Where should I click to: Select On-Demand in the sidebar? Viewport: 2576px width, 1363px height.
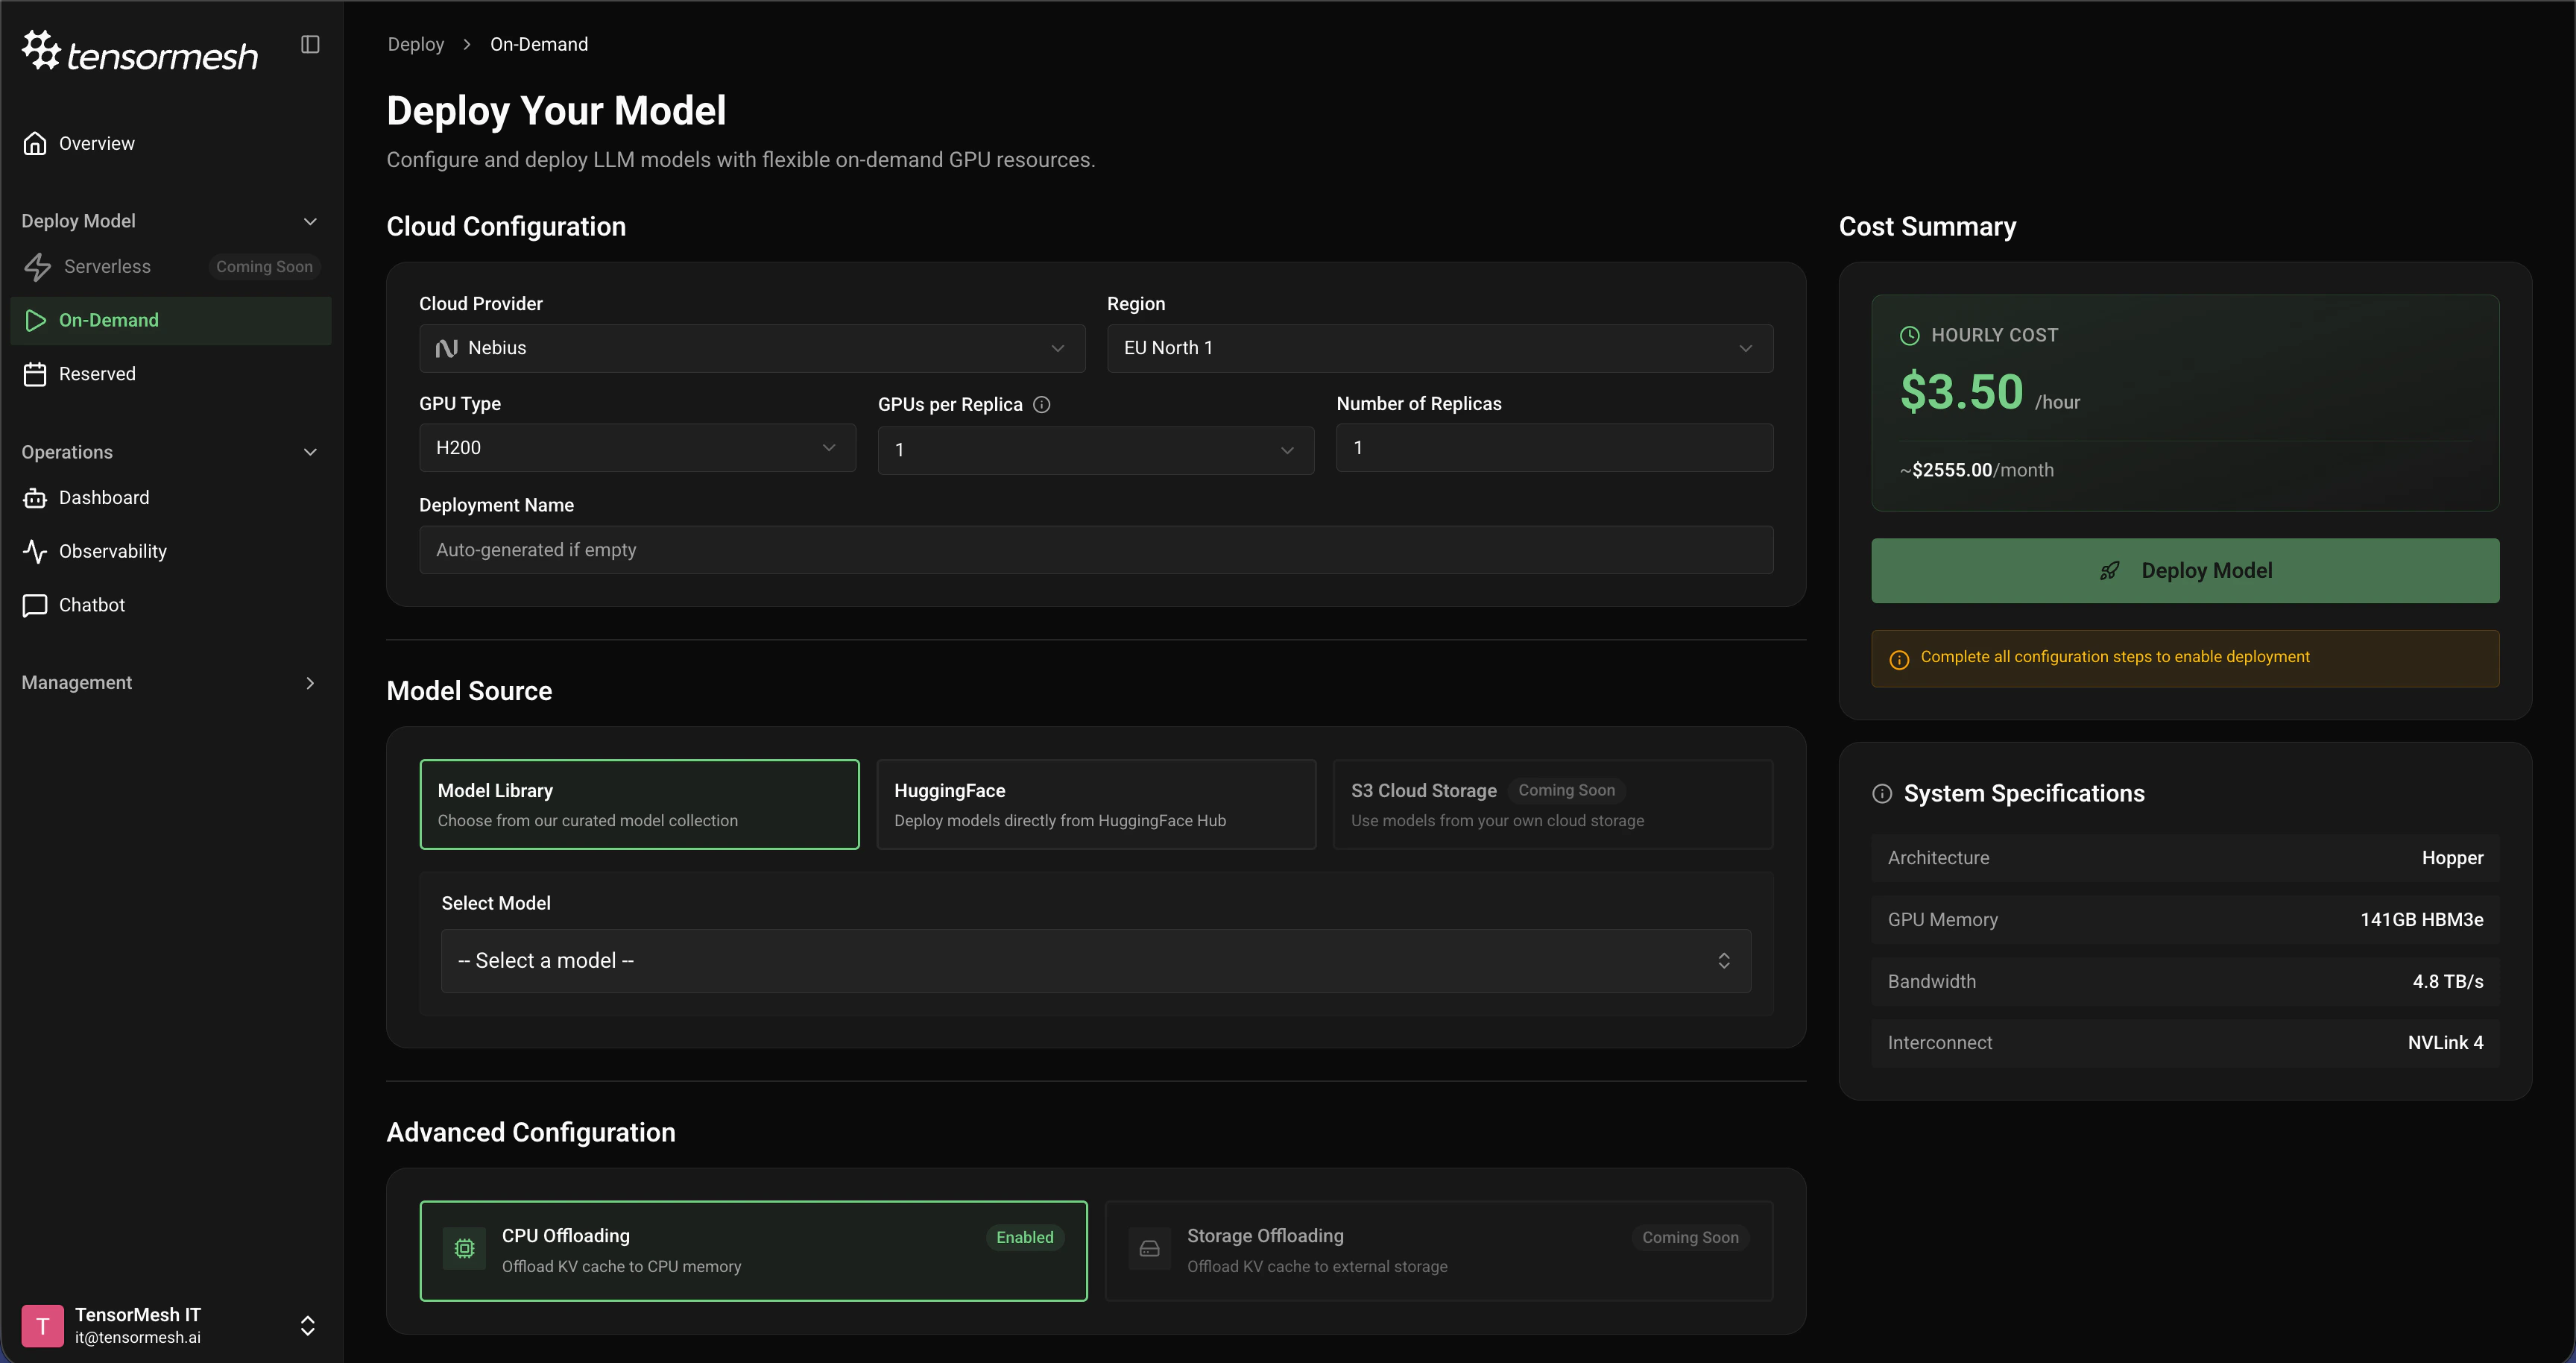108,320
